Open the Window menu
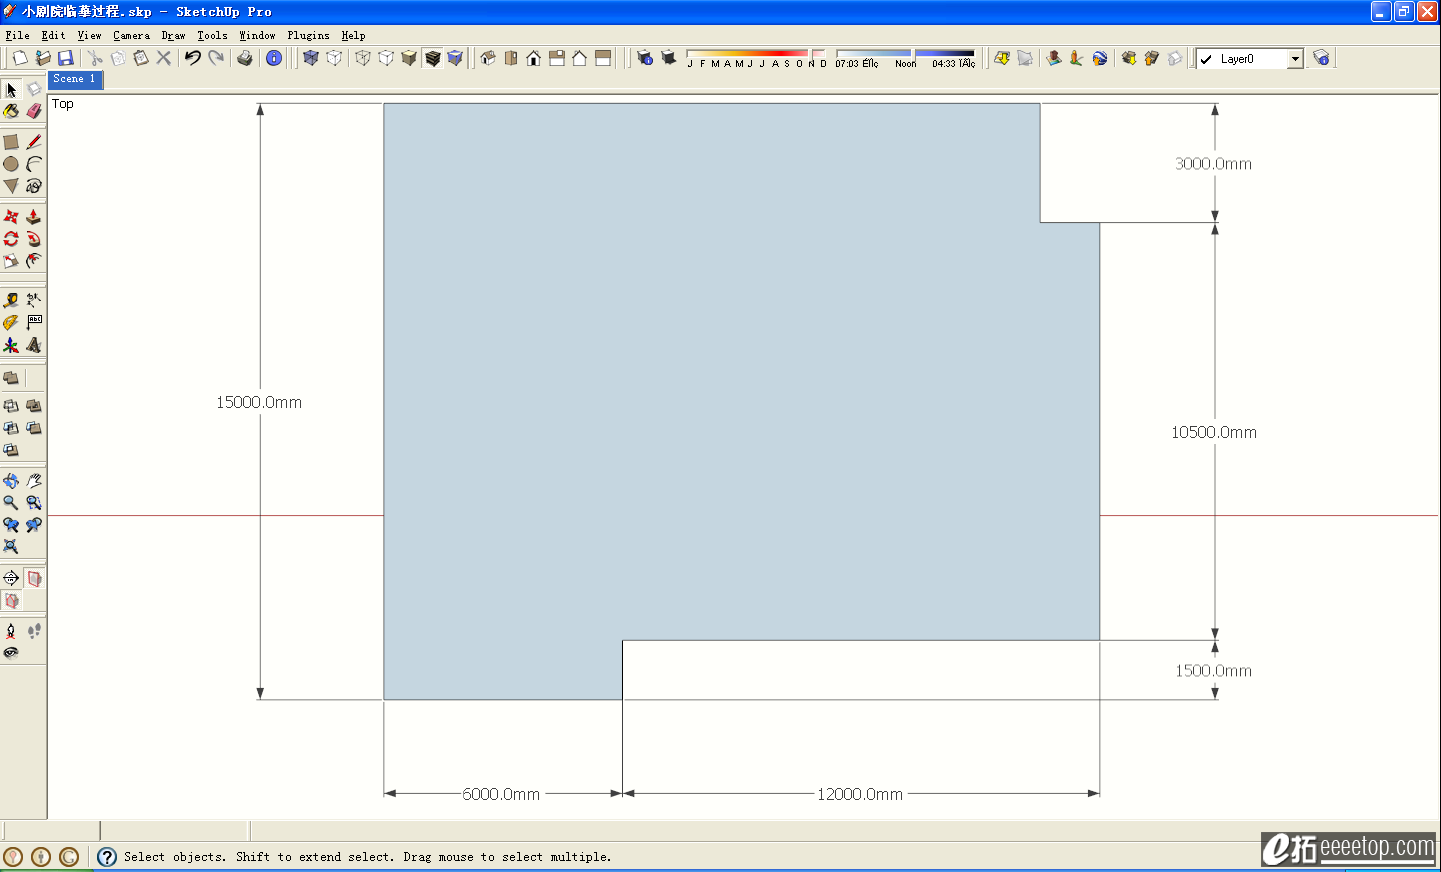Screen dimensions: 1441x872 [x=257, y=35]
